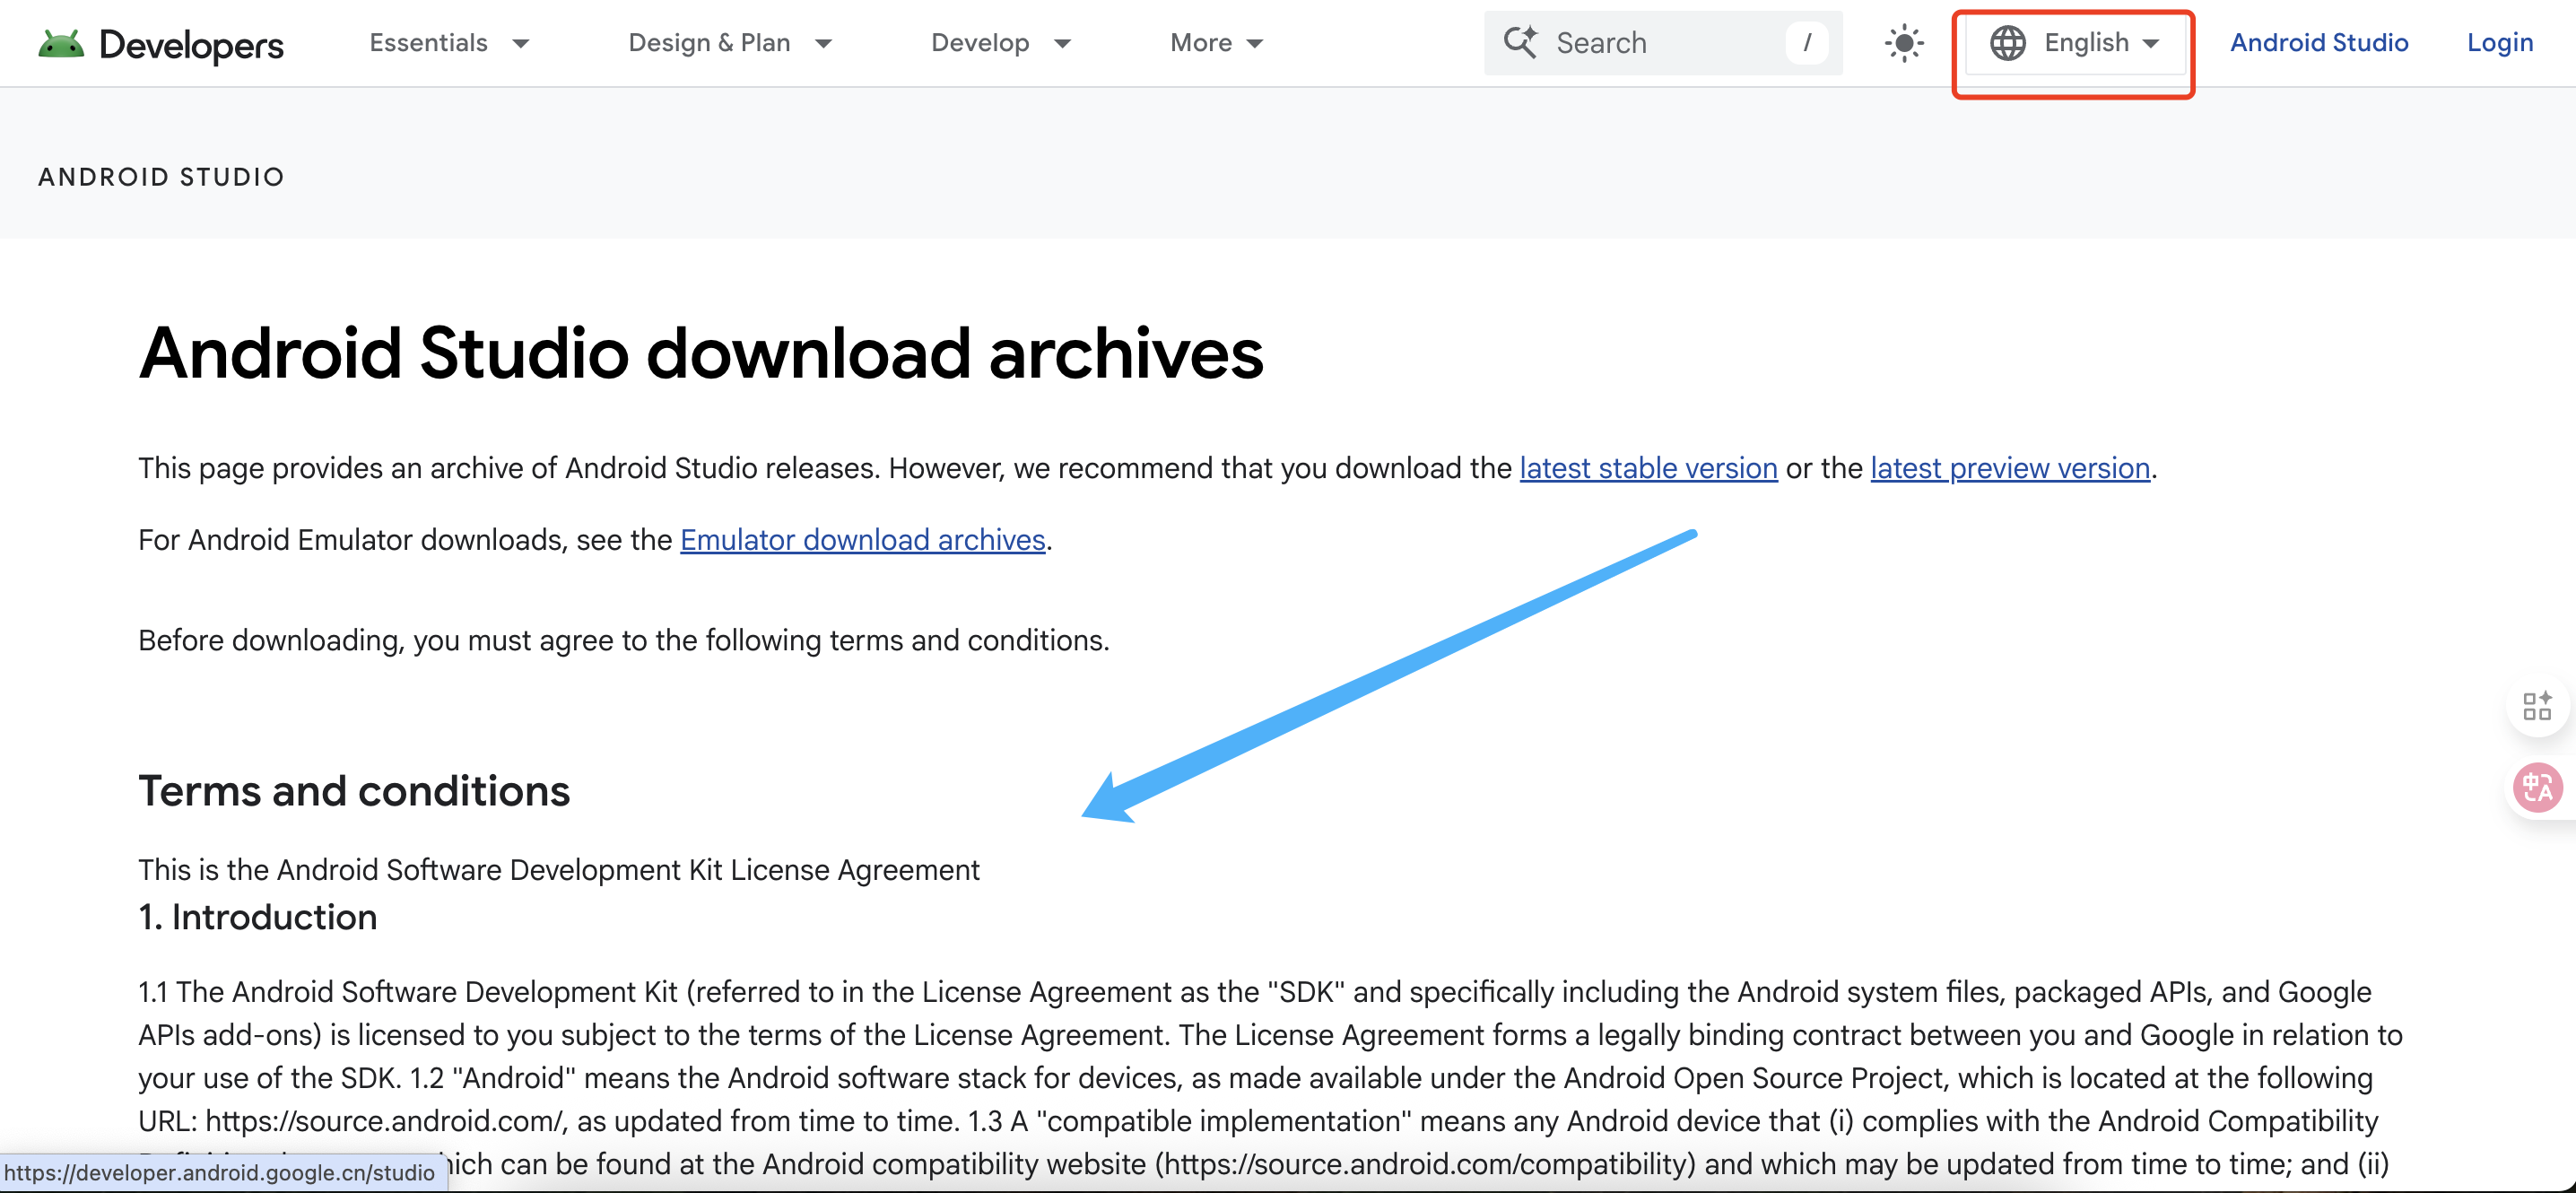Open the floating grid widget icon

click(x=2537, y=706)
